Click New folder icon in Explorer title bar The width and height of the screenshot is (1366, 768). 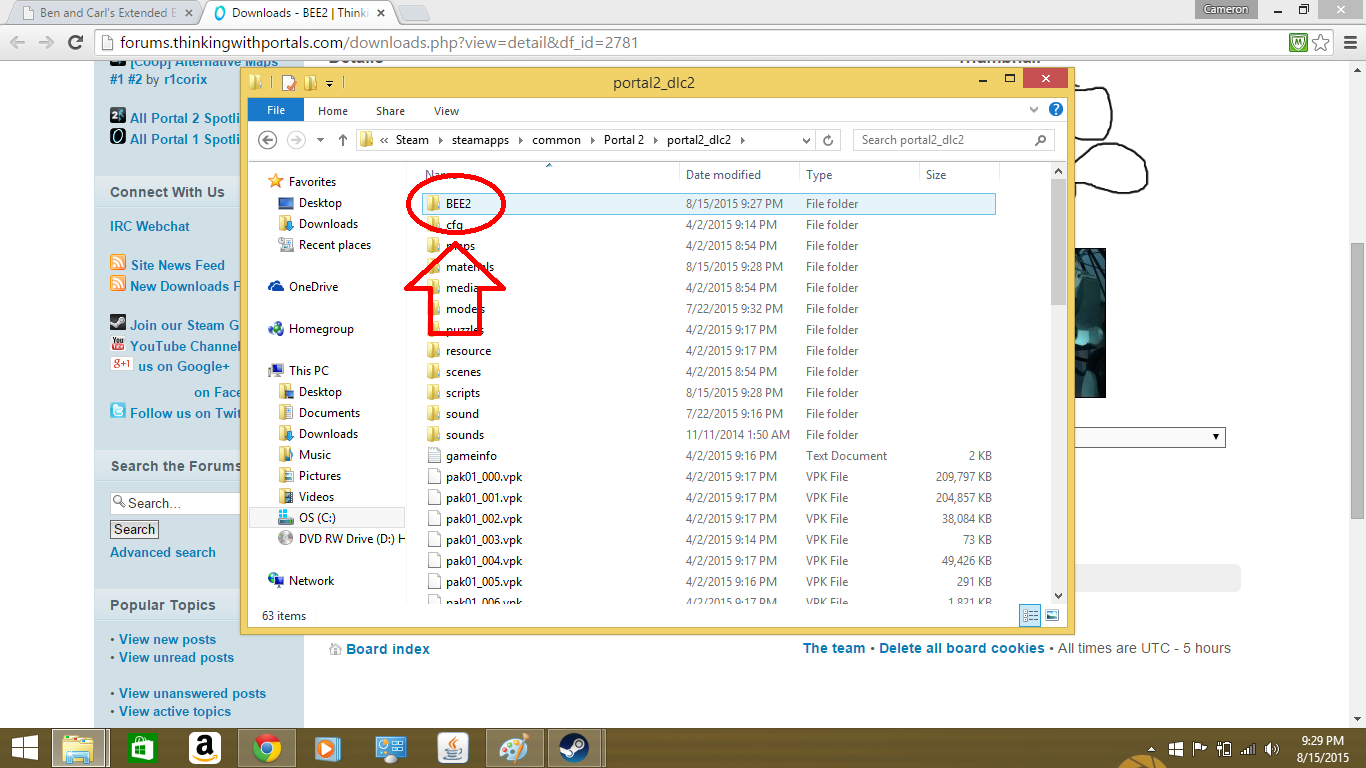pyautogui.click(x=310, y=83)
